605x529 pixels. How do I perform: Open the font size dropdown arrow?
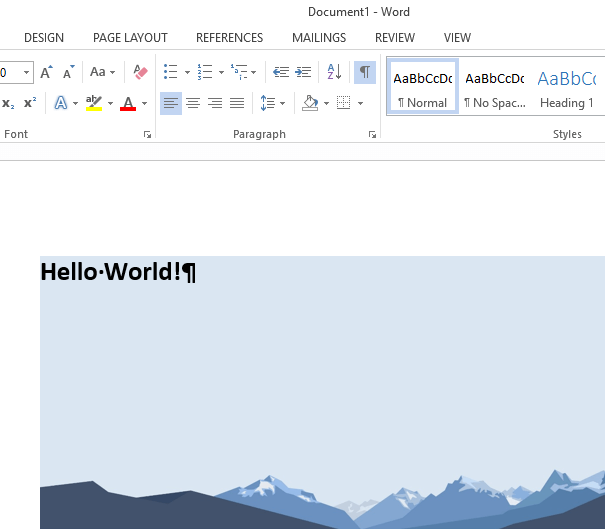[26, 72]
